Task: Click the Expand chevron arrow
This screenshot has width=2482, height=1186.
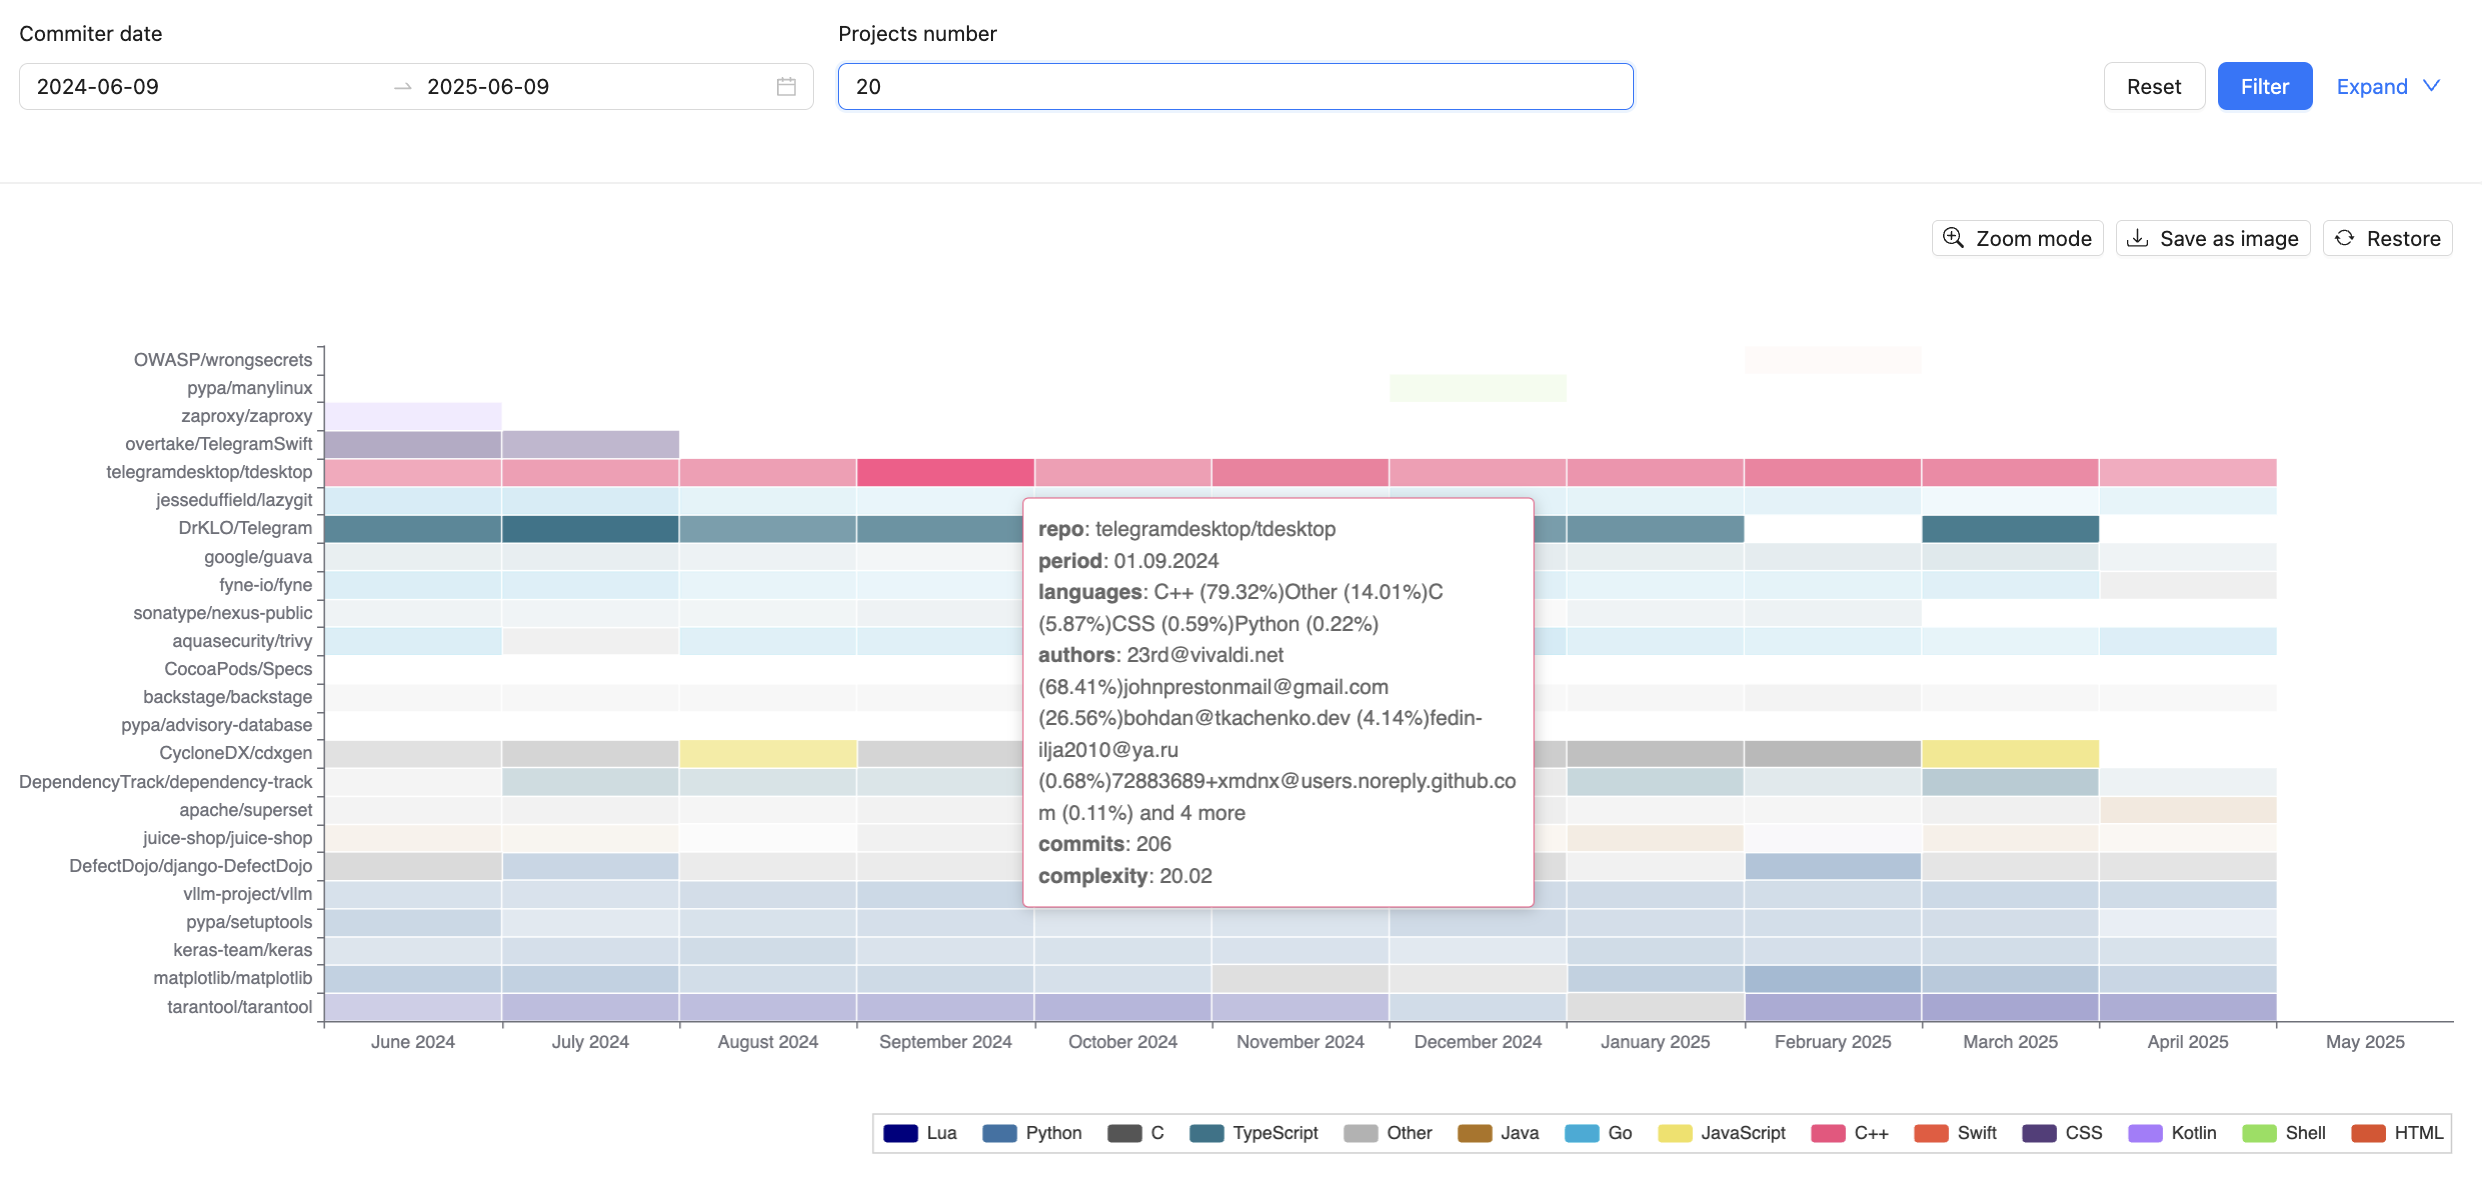Action: click(x=2432, y=86)
